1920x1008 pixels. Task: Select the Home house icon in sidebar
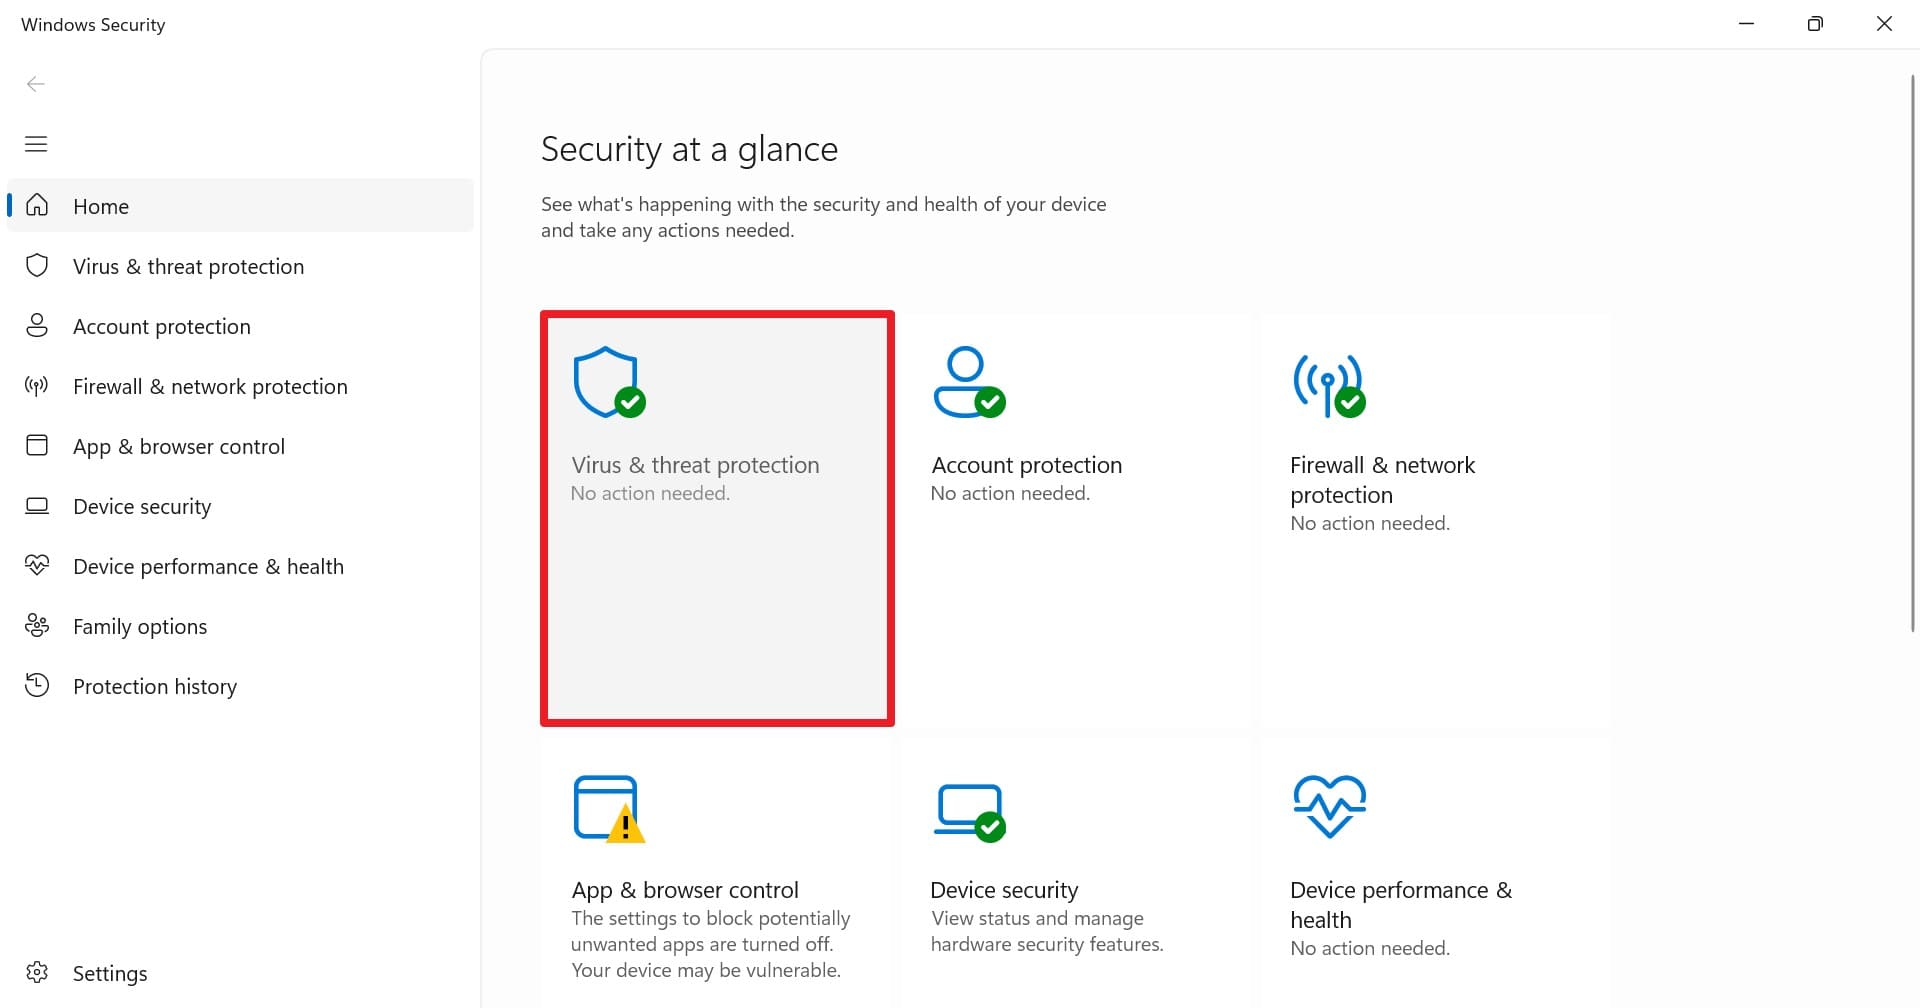(x=37, y=205)
